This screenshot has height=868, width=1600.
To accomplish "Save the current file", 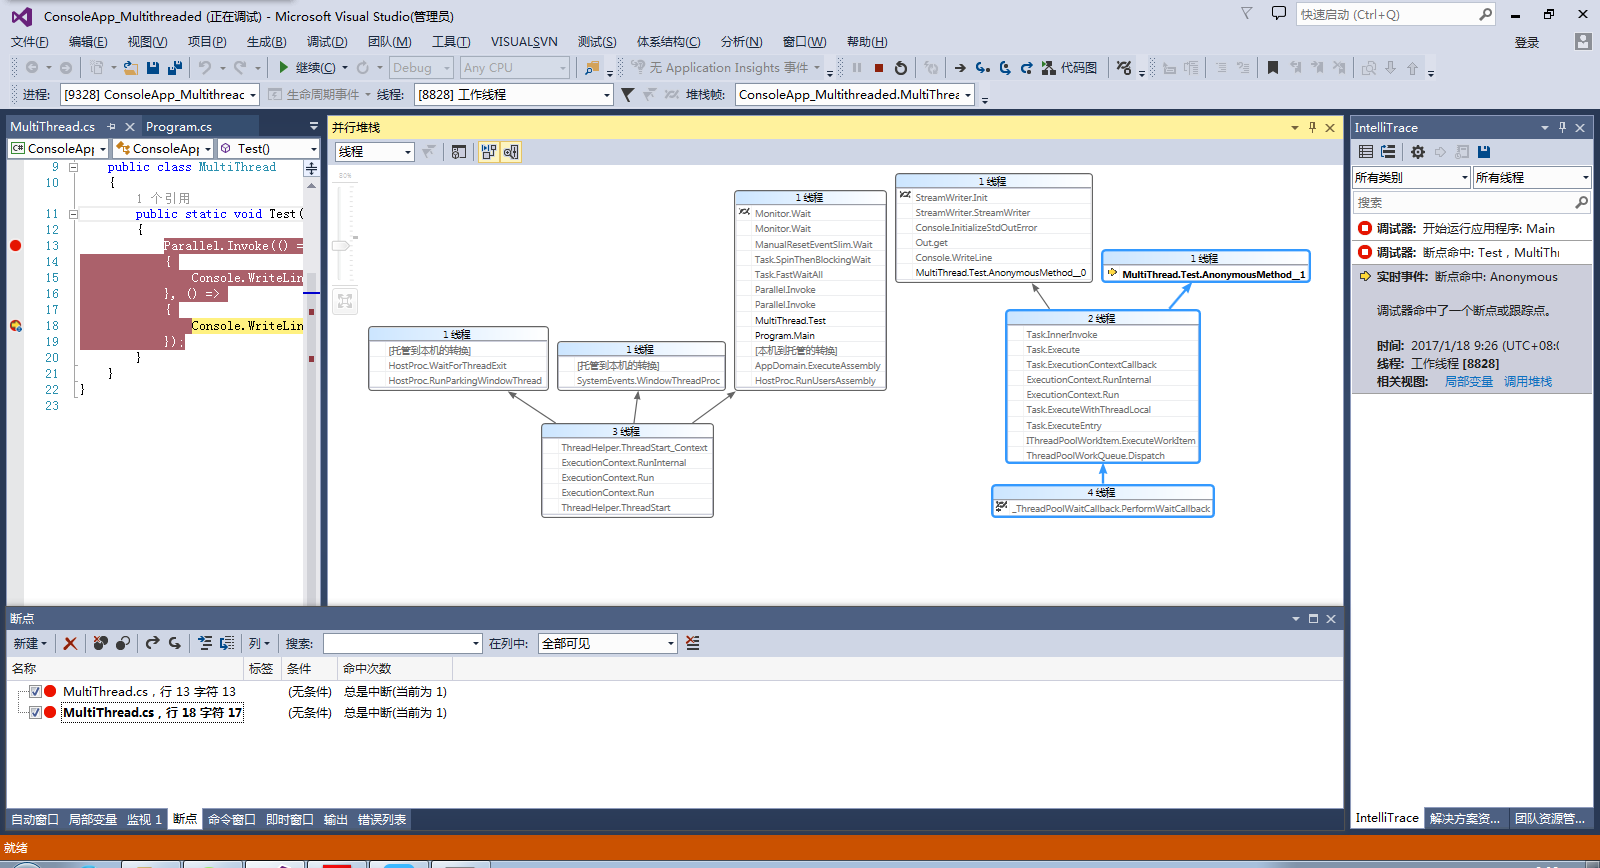I will (x=153, y=68).
